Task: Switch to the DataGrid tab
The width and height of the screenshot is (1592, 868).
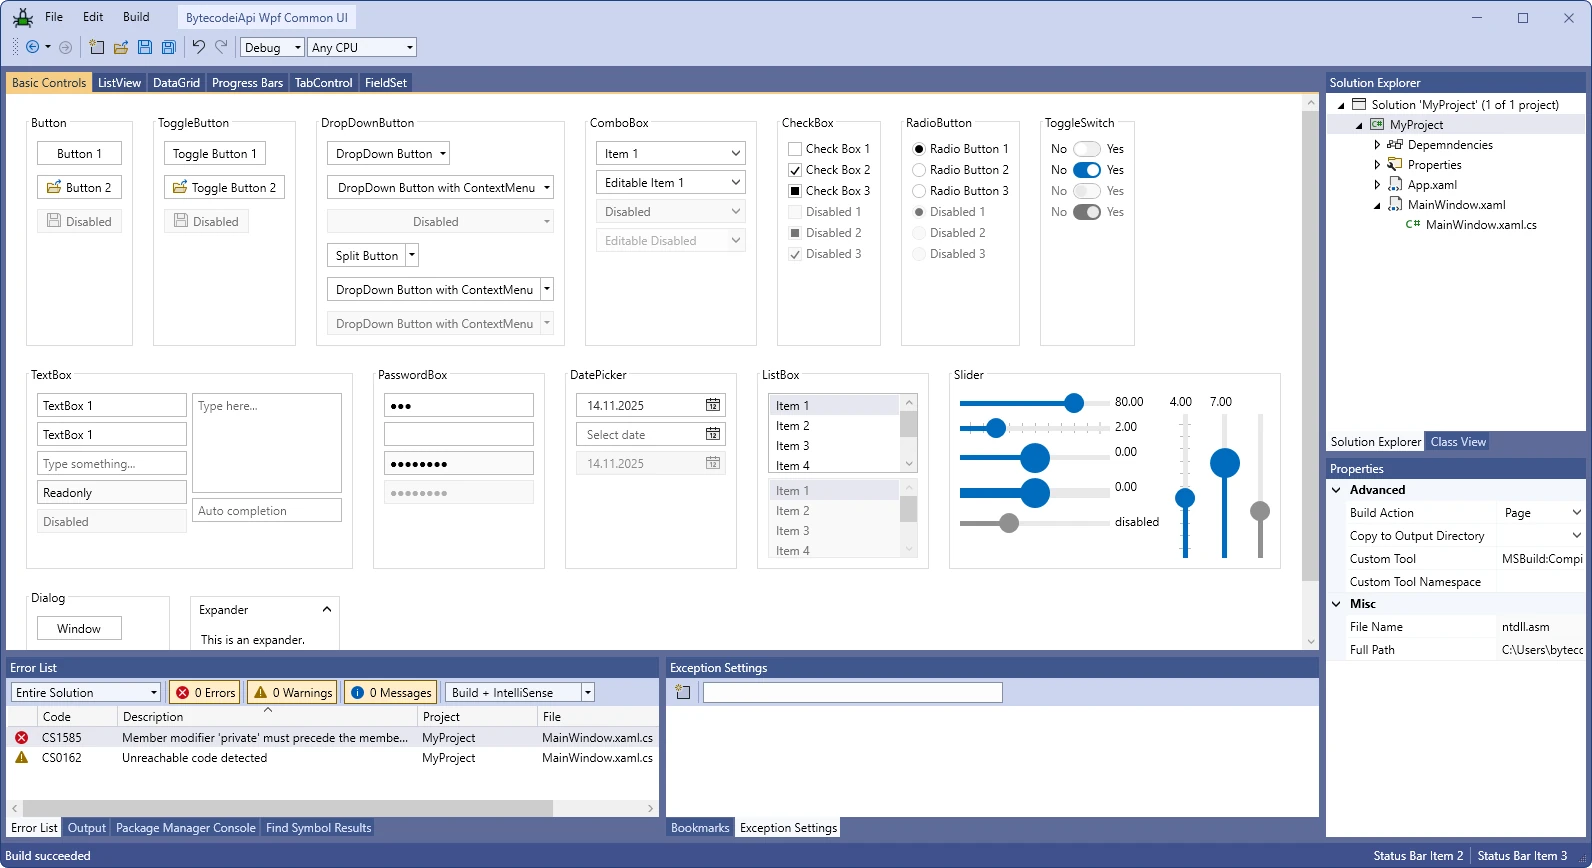Action: pyautogui.click(x=176, y=83)
